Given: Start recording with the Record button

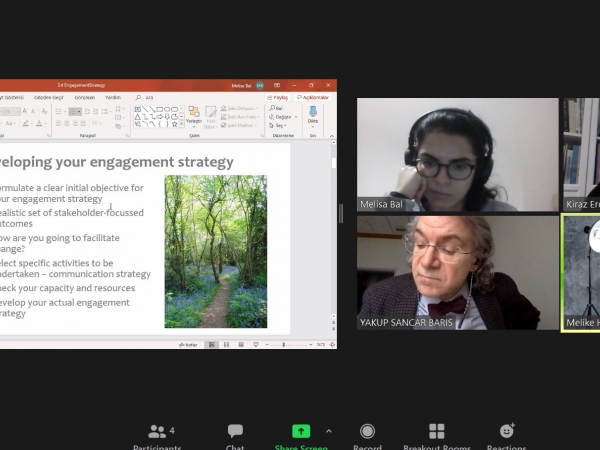Looking at the screenshot, I should tap(367, 437).
